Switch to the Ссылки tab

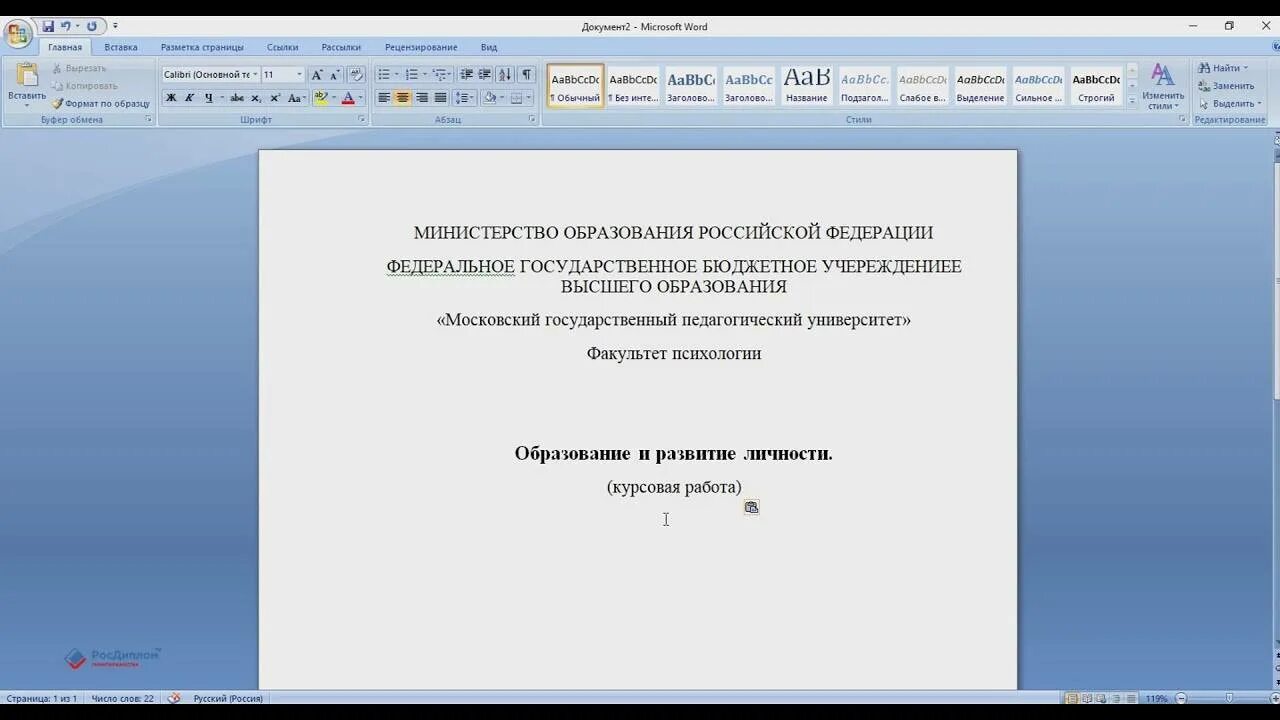[282, 47]
